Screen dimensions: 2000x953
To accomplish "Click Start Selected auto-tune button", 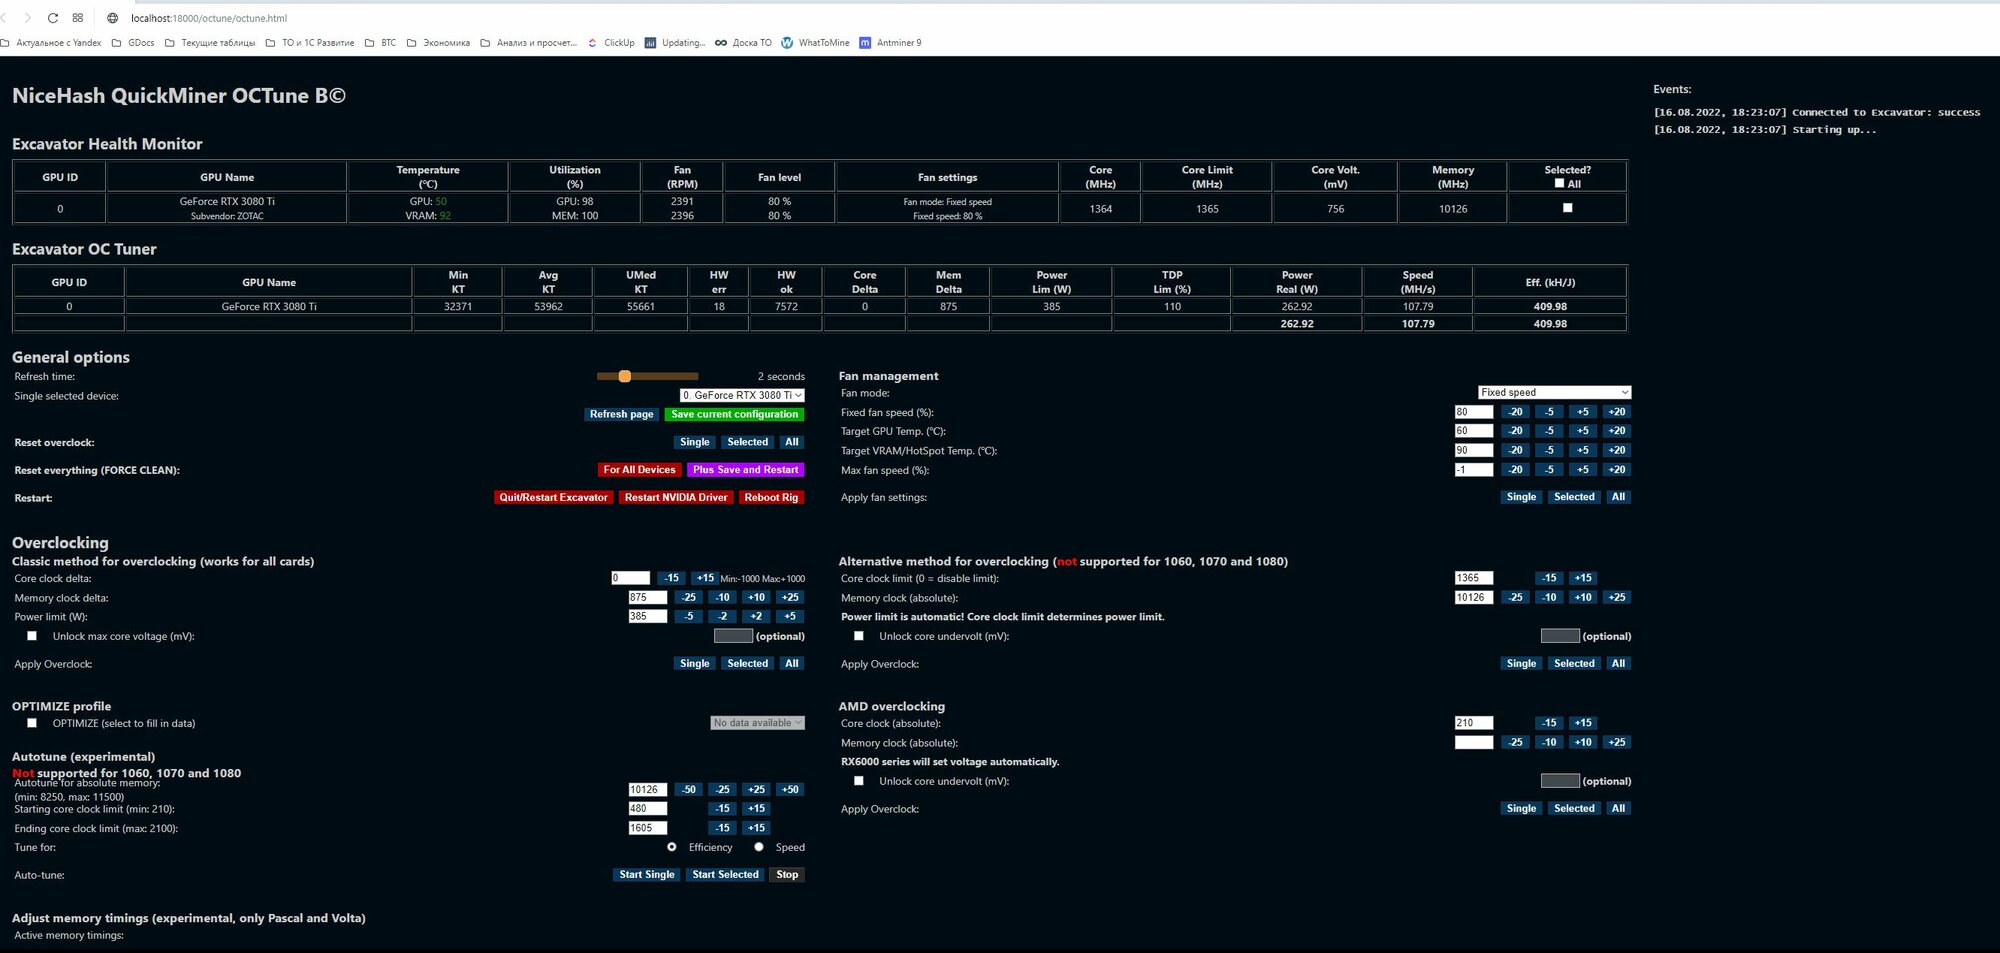I will click(x=725, y=875).
